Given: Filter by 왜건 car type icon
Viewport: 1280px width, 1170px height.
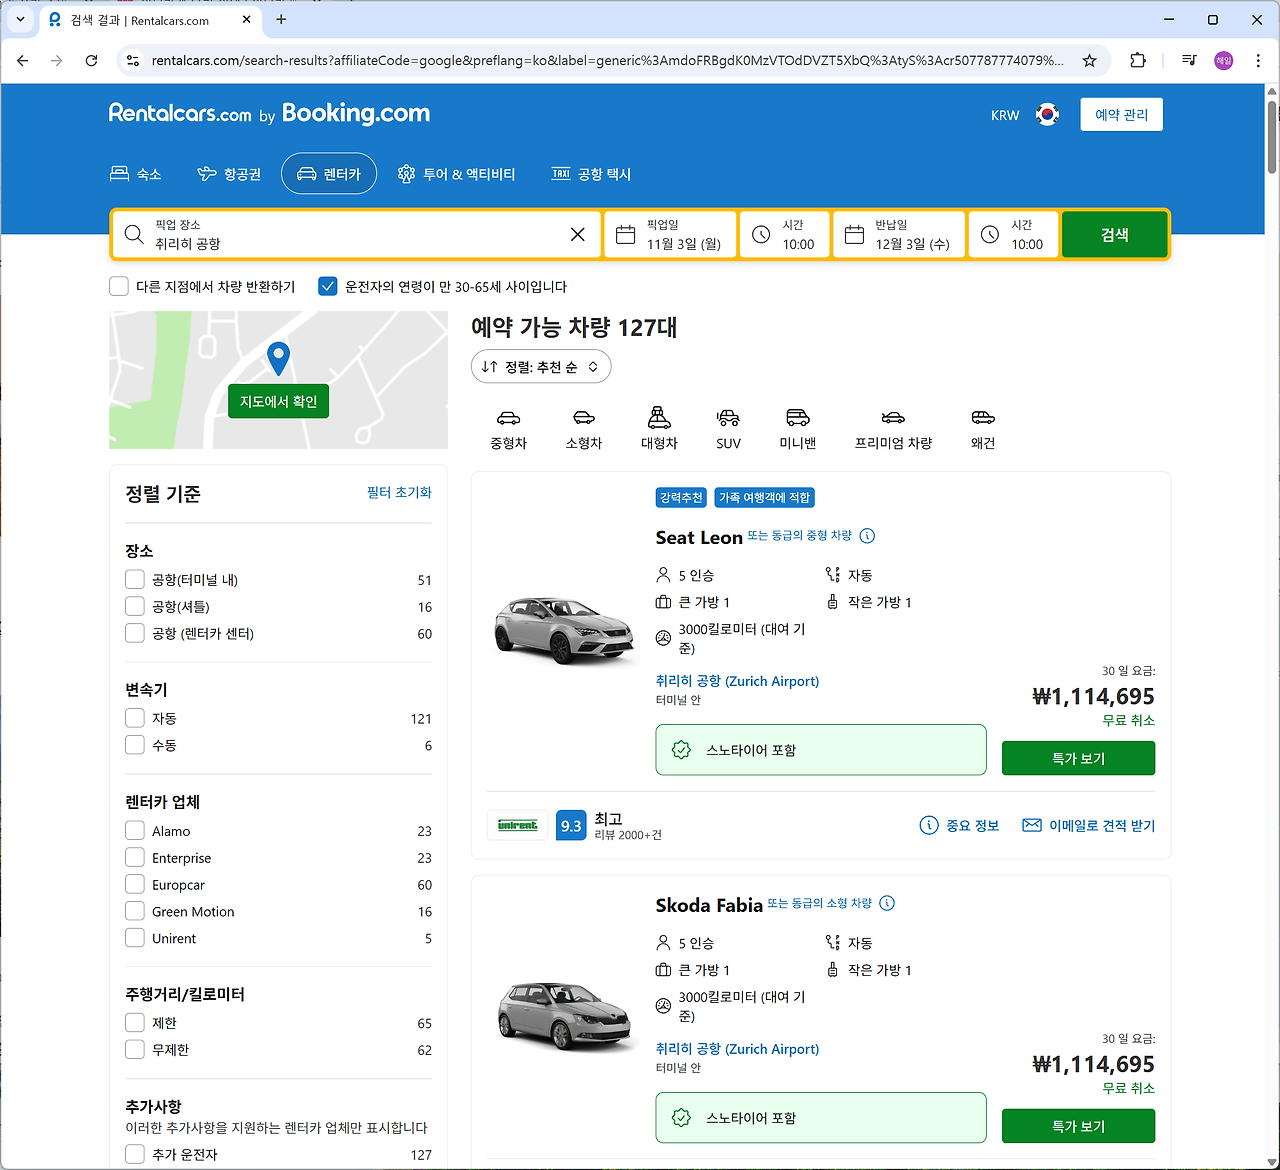Looking at the screenshot, I should [983, 428].
